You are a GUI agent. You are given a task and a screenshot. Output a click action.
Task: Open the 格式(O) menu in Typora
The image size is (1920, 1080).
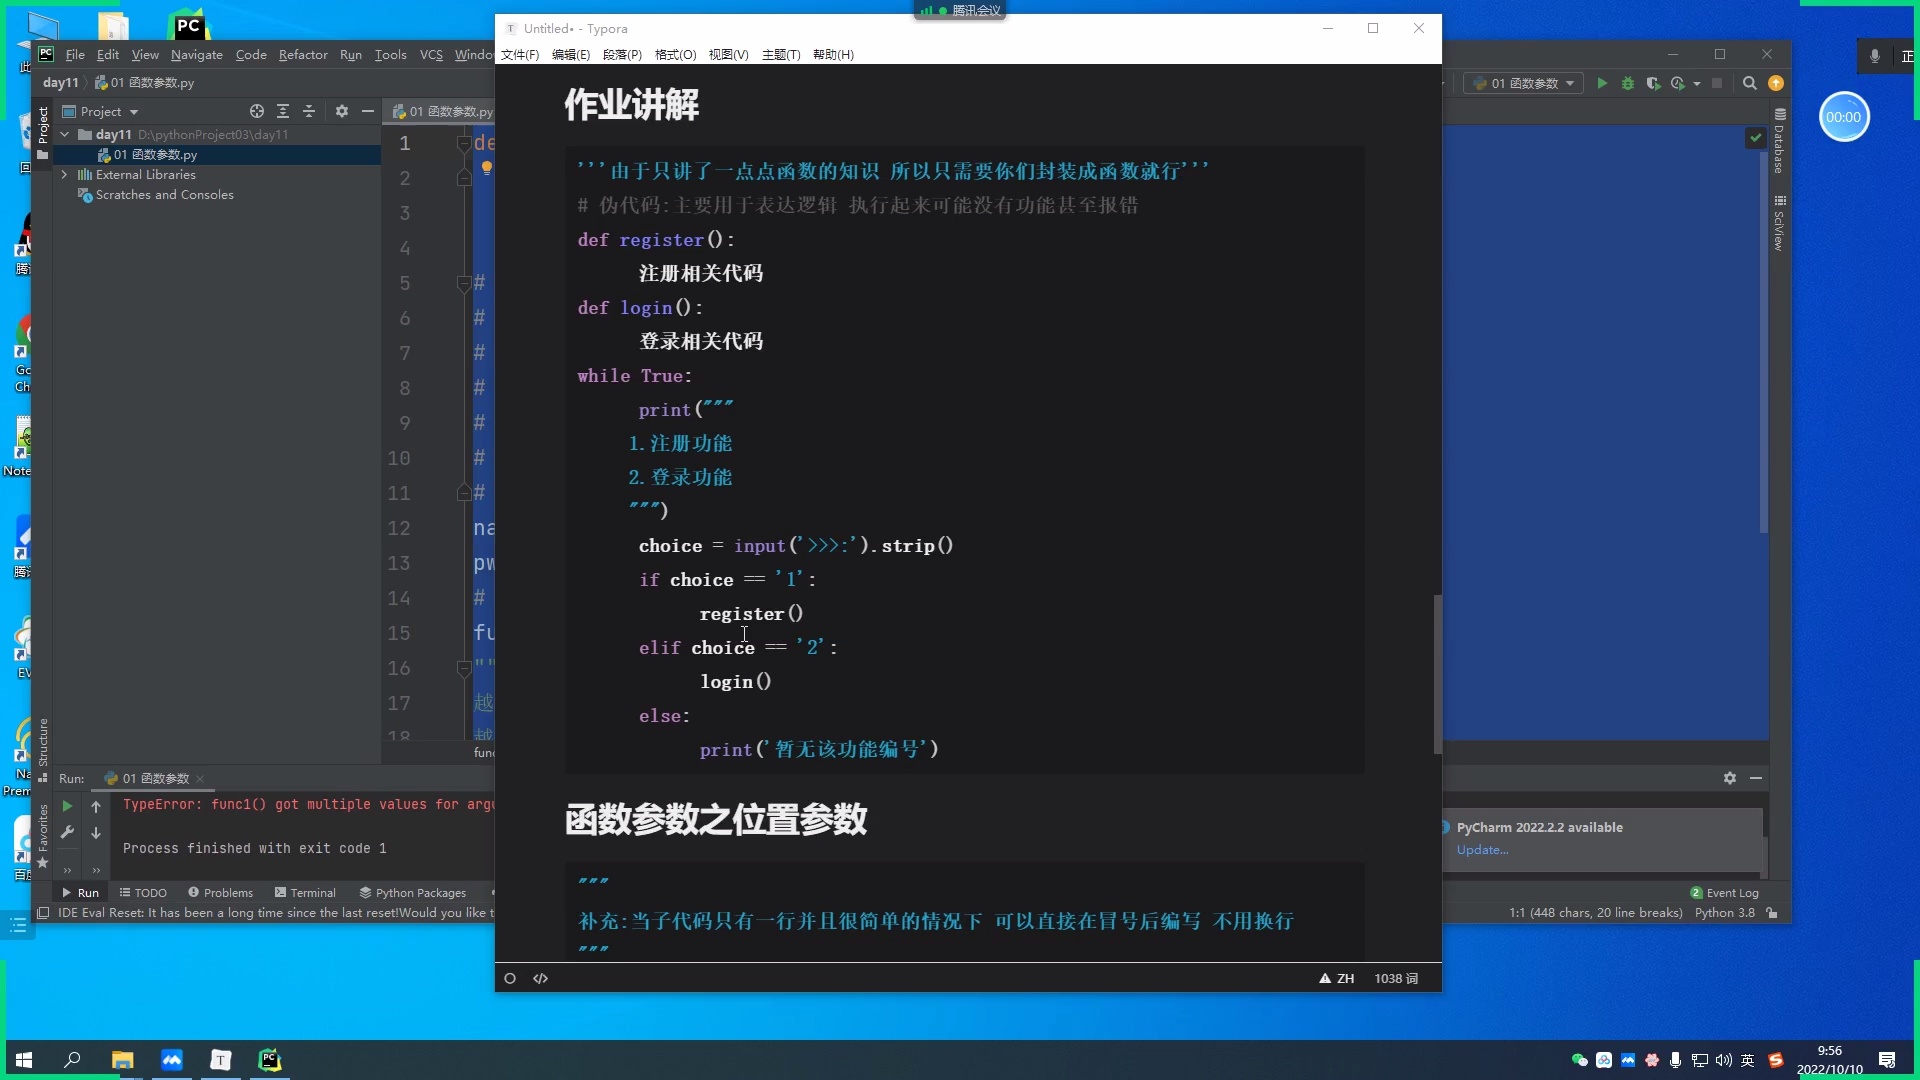675,55
